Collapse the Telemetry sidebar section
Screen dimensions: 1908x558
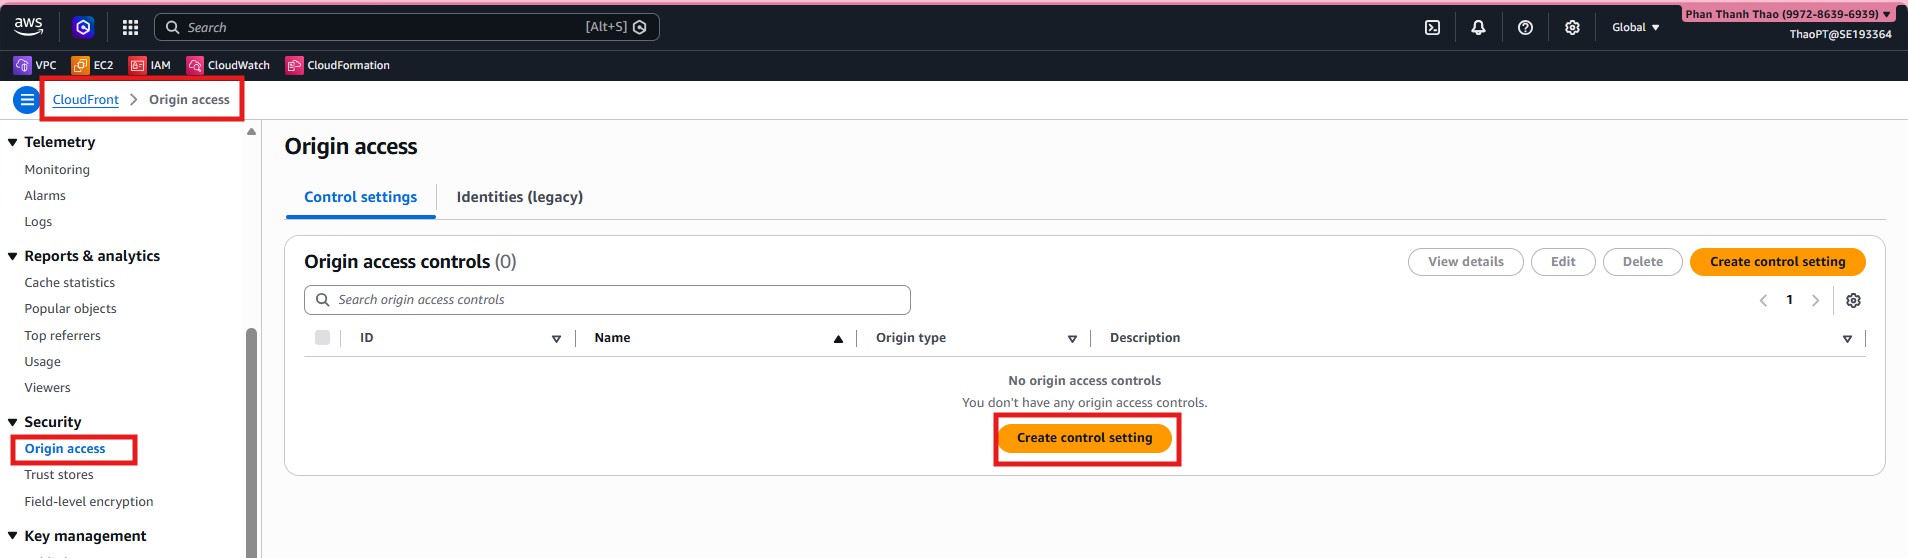pos(13,142)
